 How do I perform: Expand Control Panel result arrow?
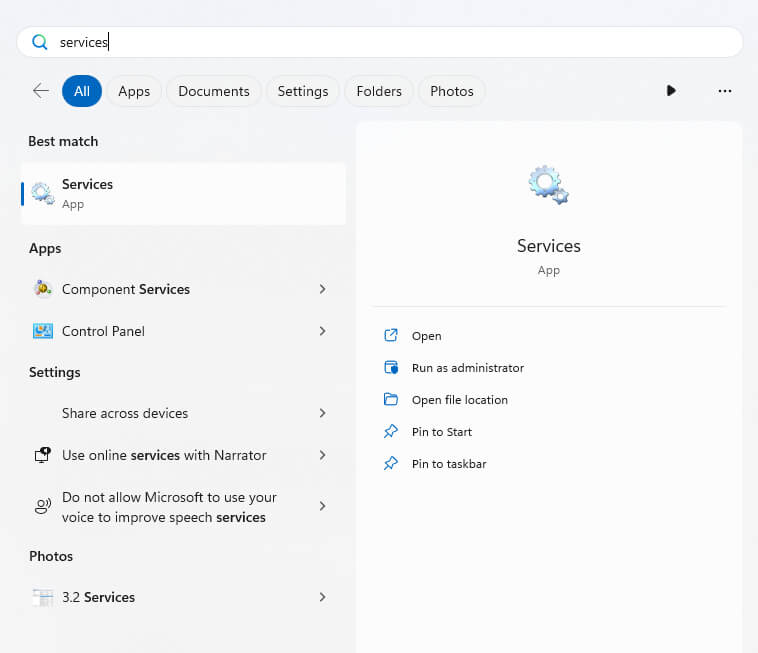coord(322,331)
